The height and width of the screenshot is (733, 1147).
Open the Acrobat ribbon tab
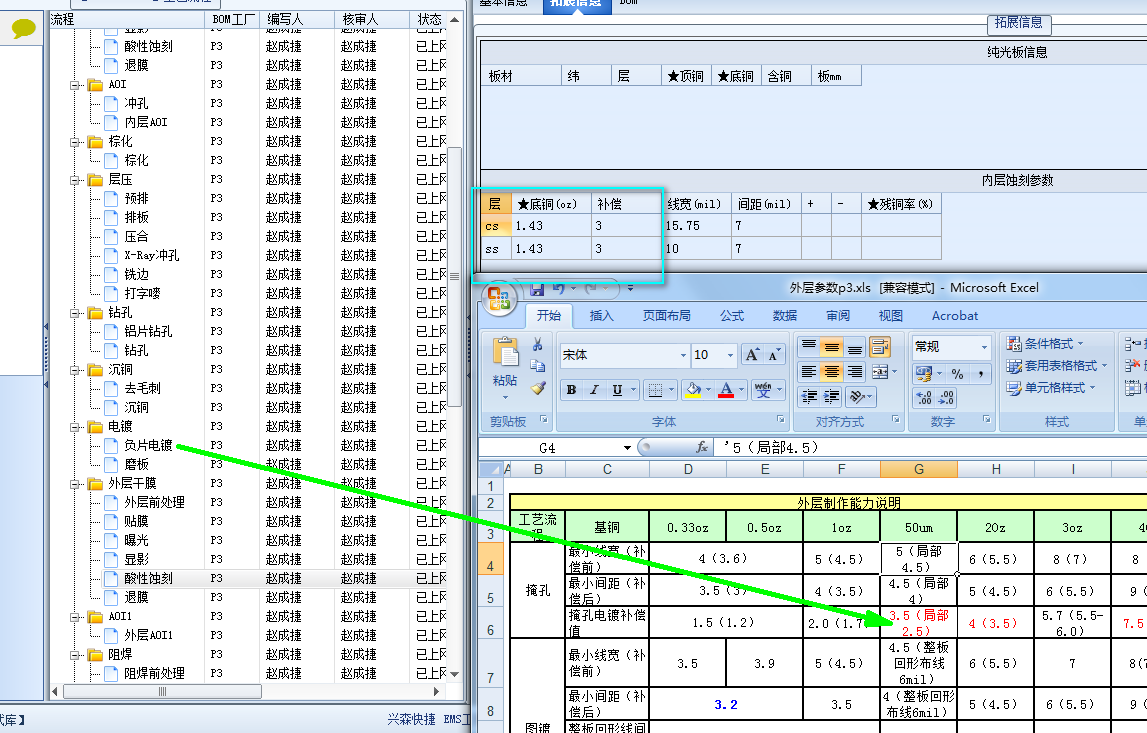[955, 315]
